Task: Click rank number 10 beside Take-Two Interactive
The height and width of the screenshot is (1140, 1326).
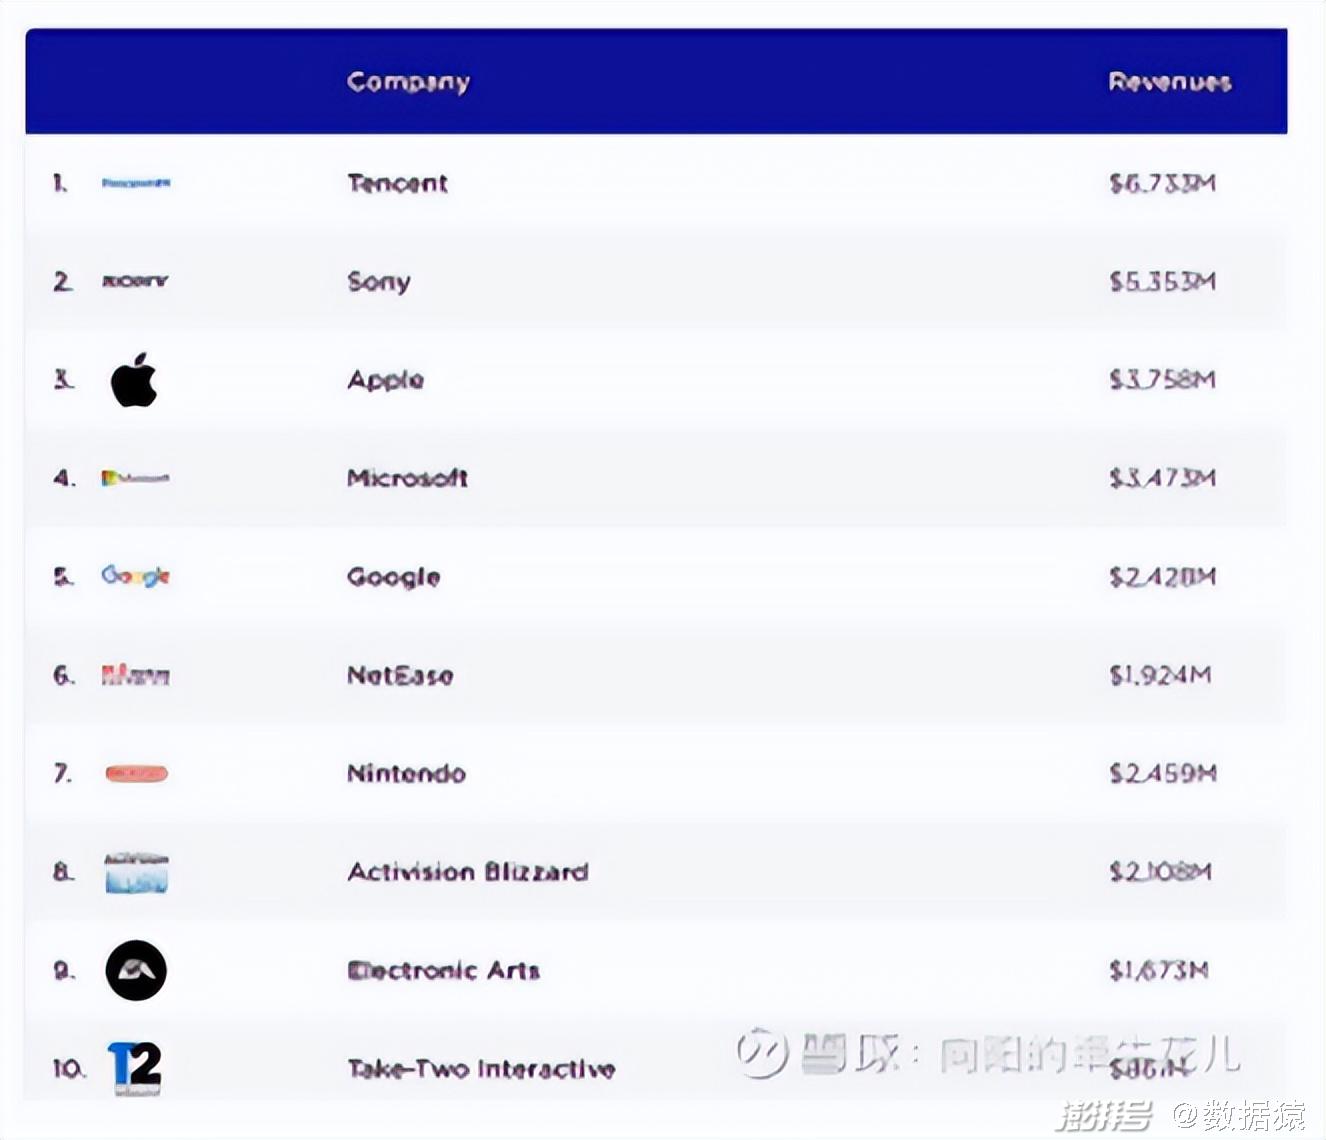Action: click(x=69, y=1069)
